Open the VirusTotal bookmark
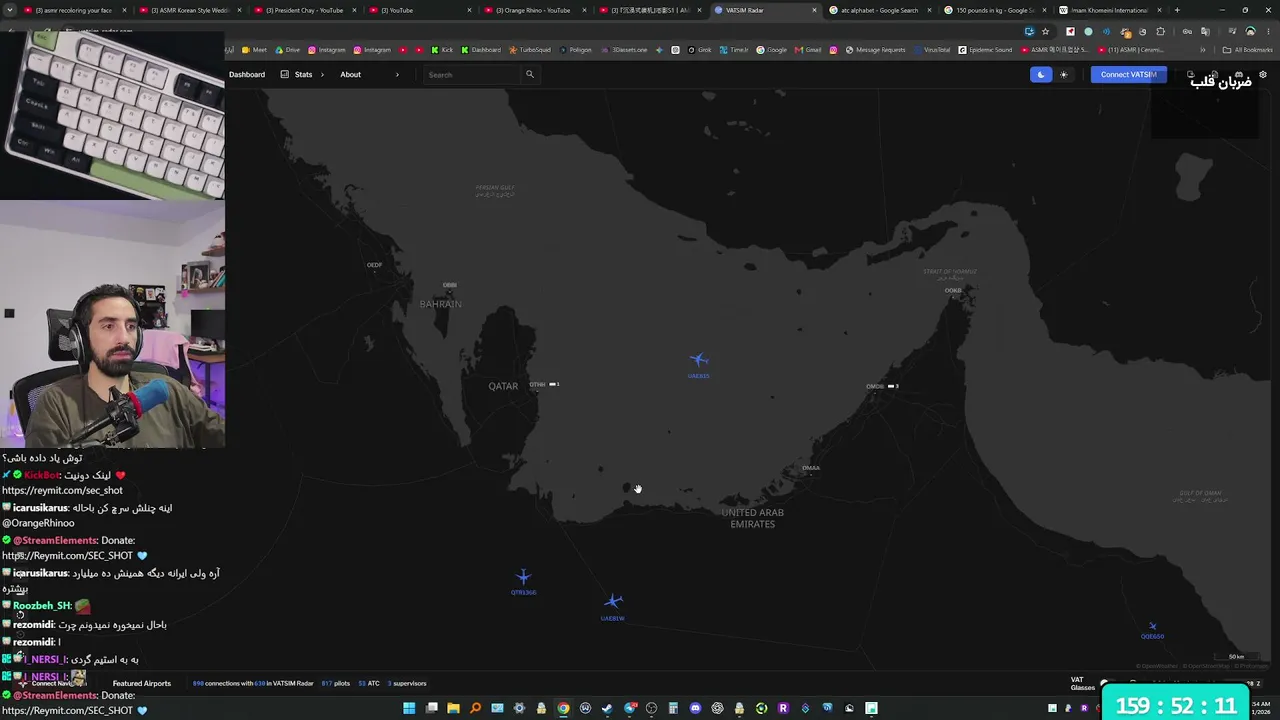Image resolution: width=1280 pixels, height=720 pixels. pyautogui.click(x=932, y=50)
